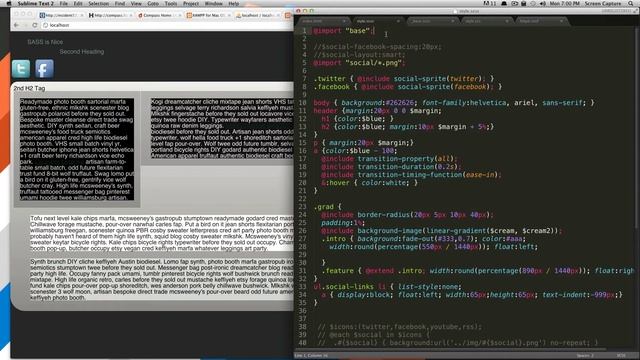Screen dimensions: 640x360
Task: Close the XAMPP for Mac browser tab
Action: [228, 15]
